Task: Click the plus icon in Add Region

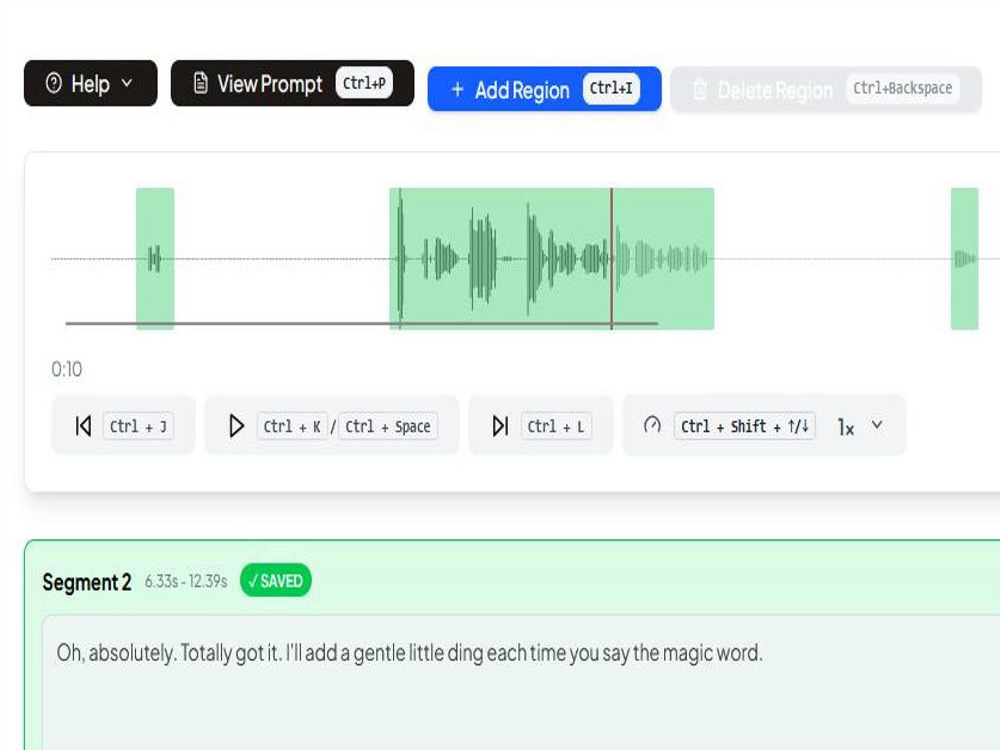Action: point(457,89)
